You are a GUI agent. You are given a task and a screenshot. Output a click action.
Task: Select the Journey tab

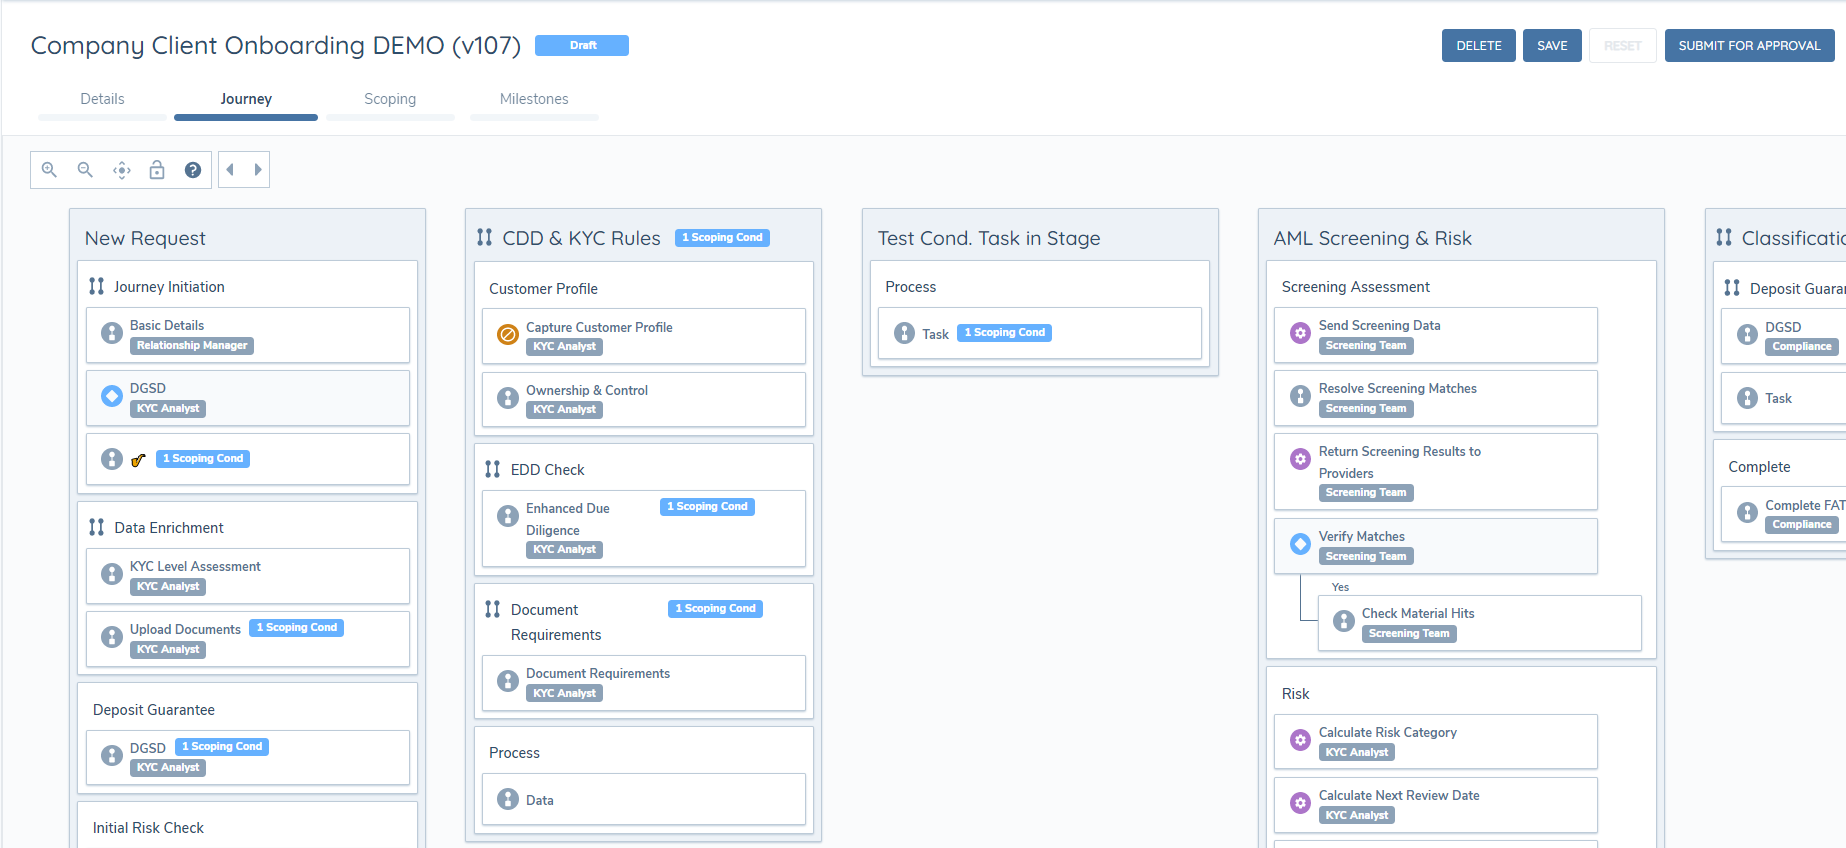coord(246,99)
